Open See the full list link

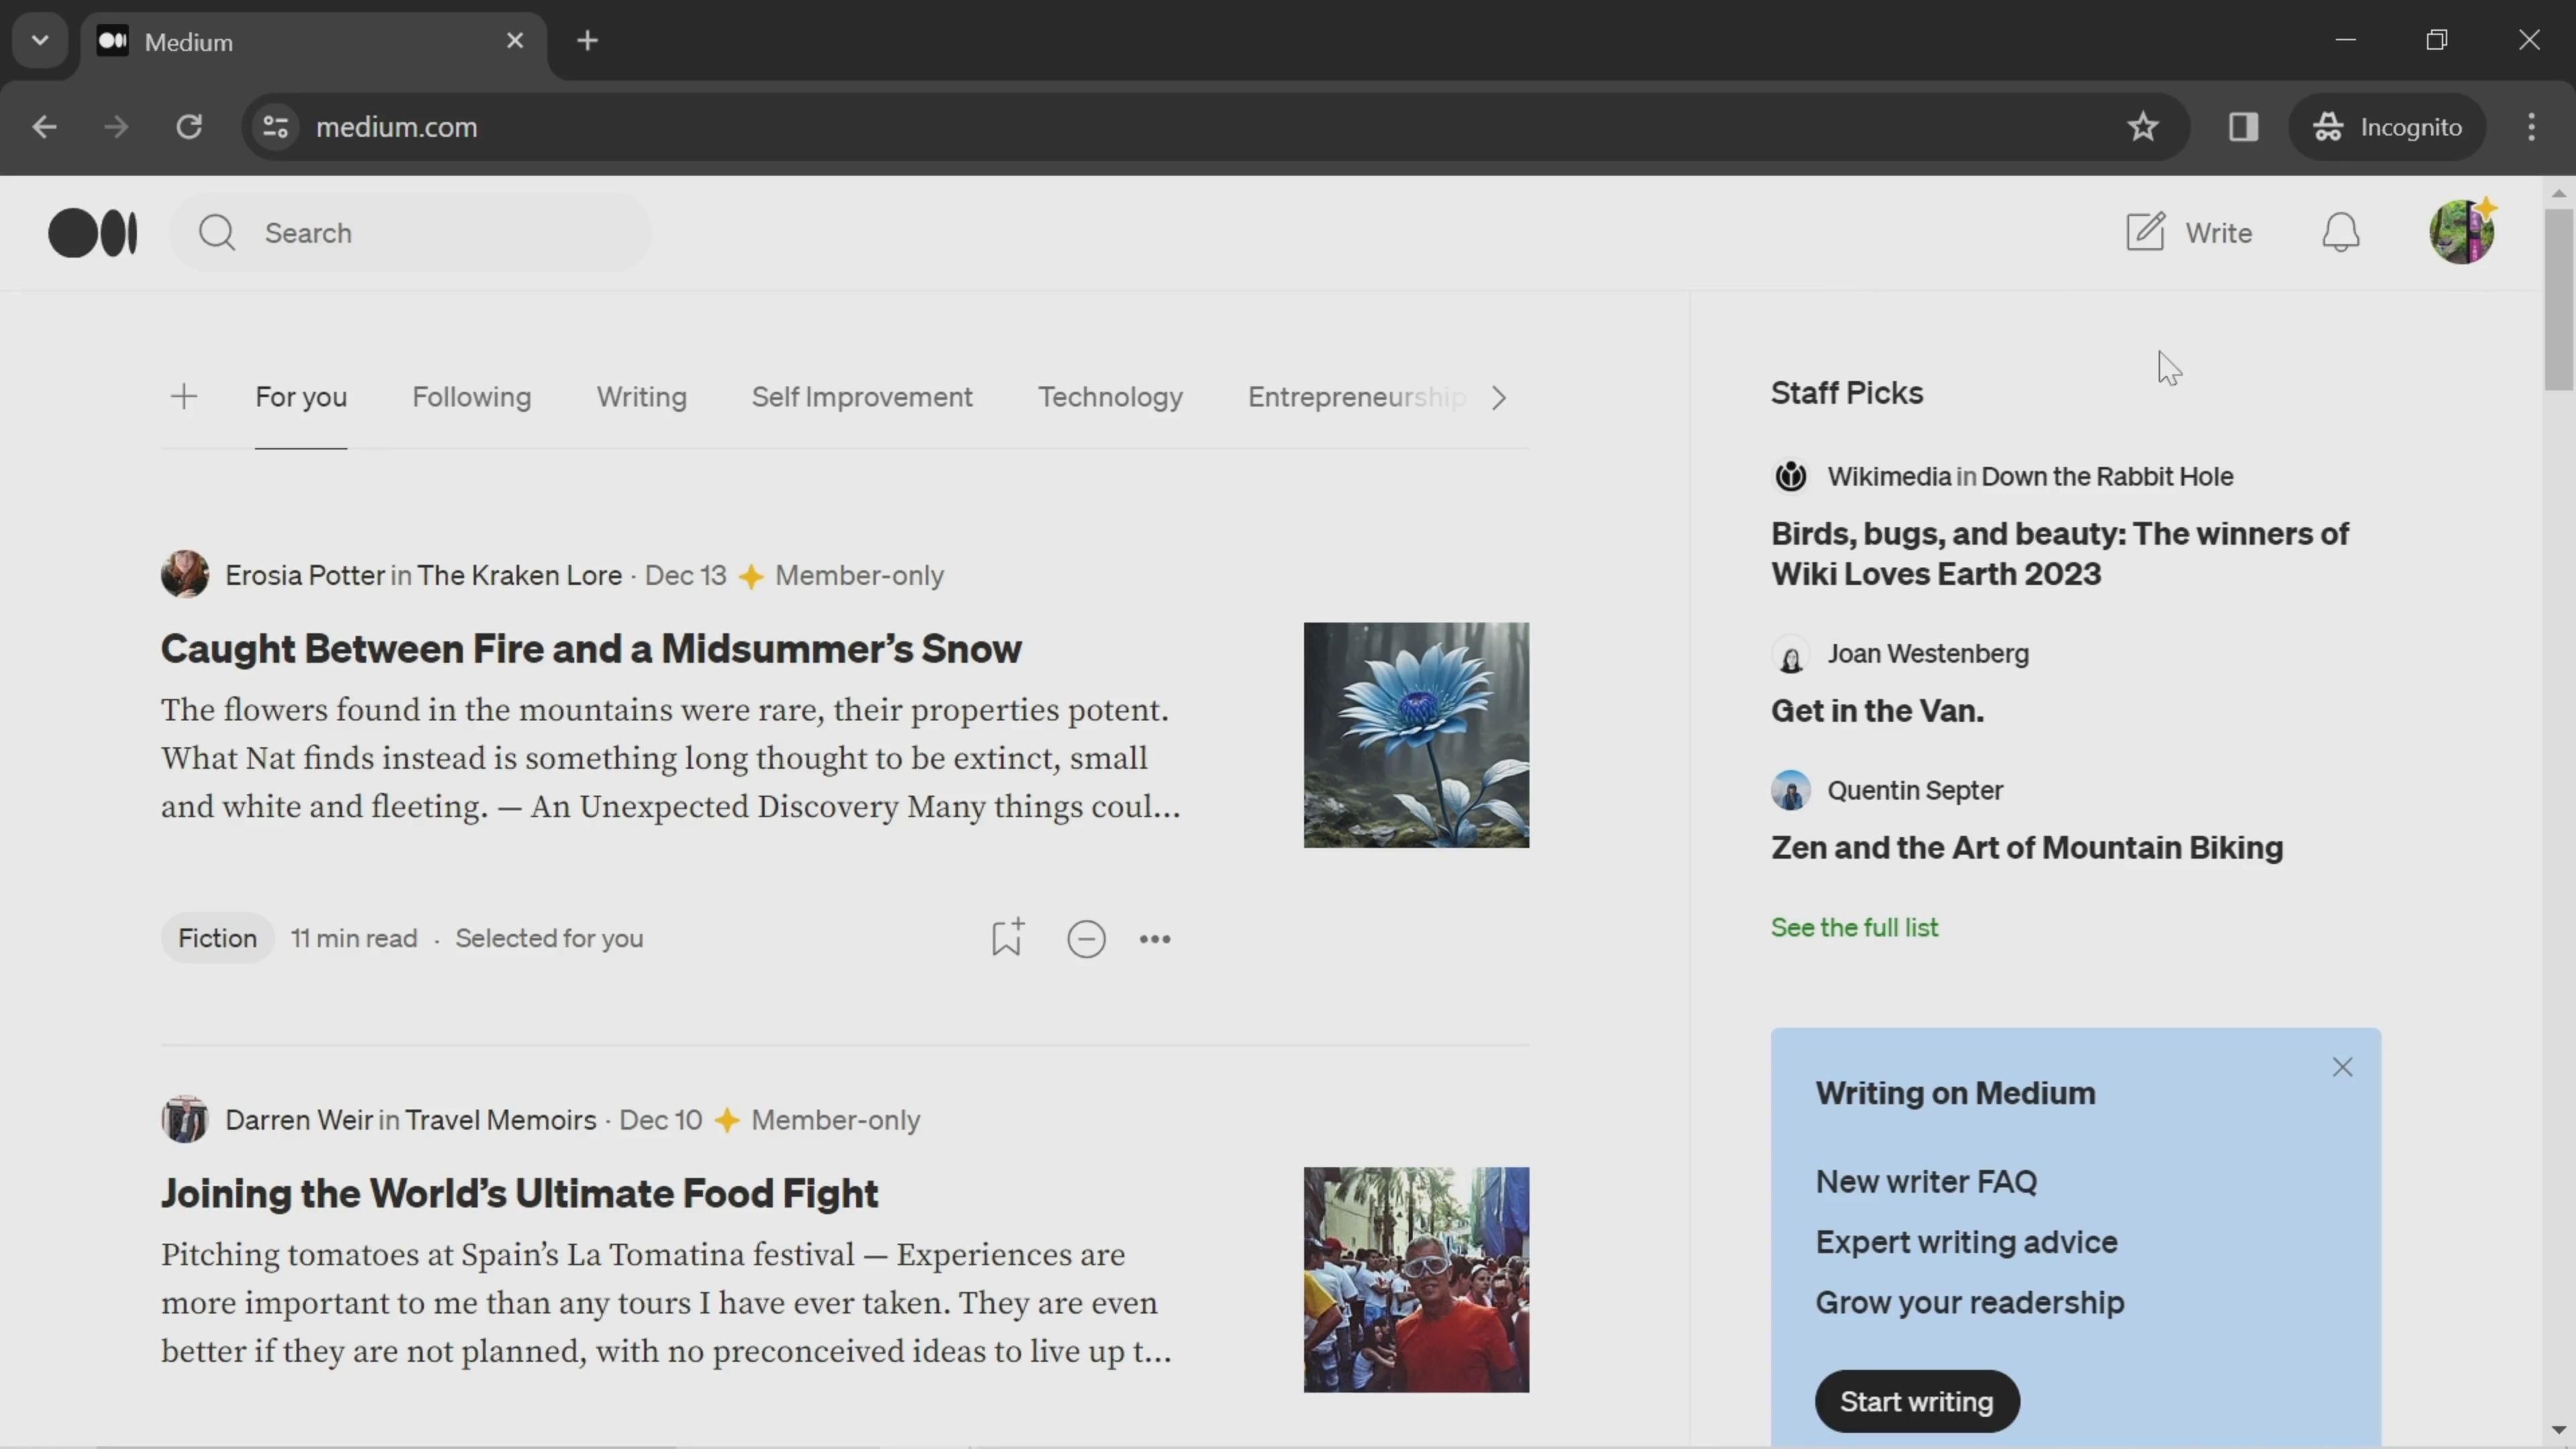[1854, 927]
